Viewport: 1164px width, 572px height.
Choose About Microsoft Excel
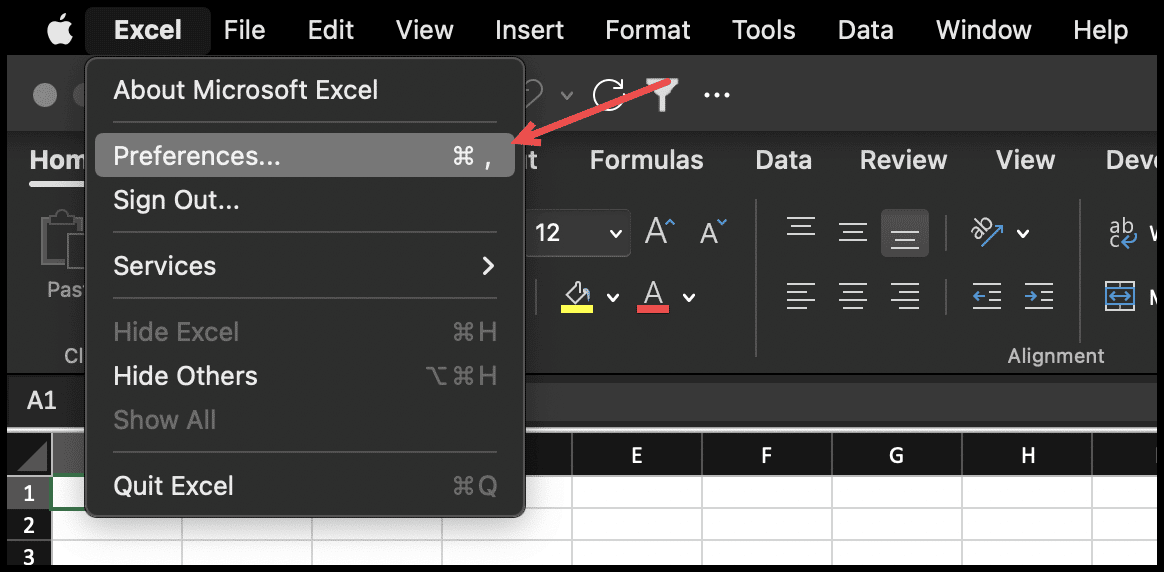(304, 91)
